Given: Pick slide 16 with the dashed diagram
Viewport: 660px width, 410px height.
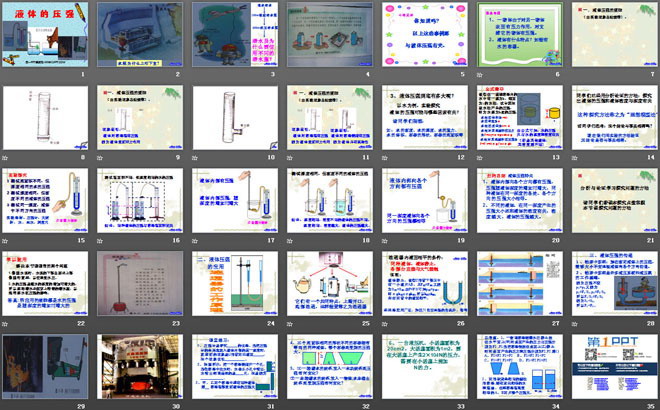Looking at the screenshot, I should (x=141, y=200).
